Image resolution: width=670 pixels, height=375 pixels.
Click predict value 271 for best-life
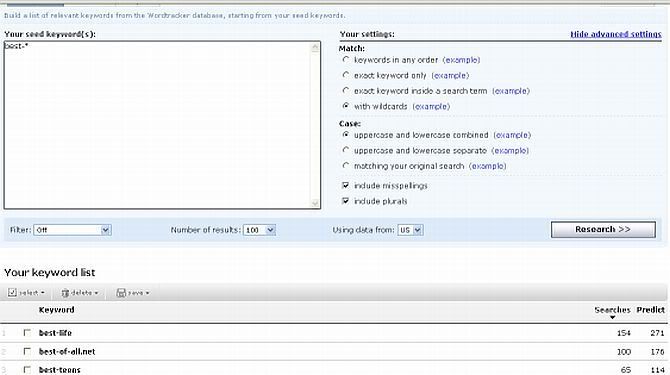(x=657, y=333)
